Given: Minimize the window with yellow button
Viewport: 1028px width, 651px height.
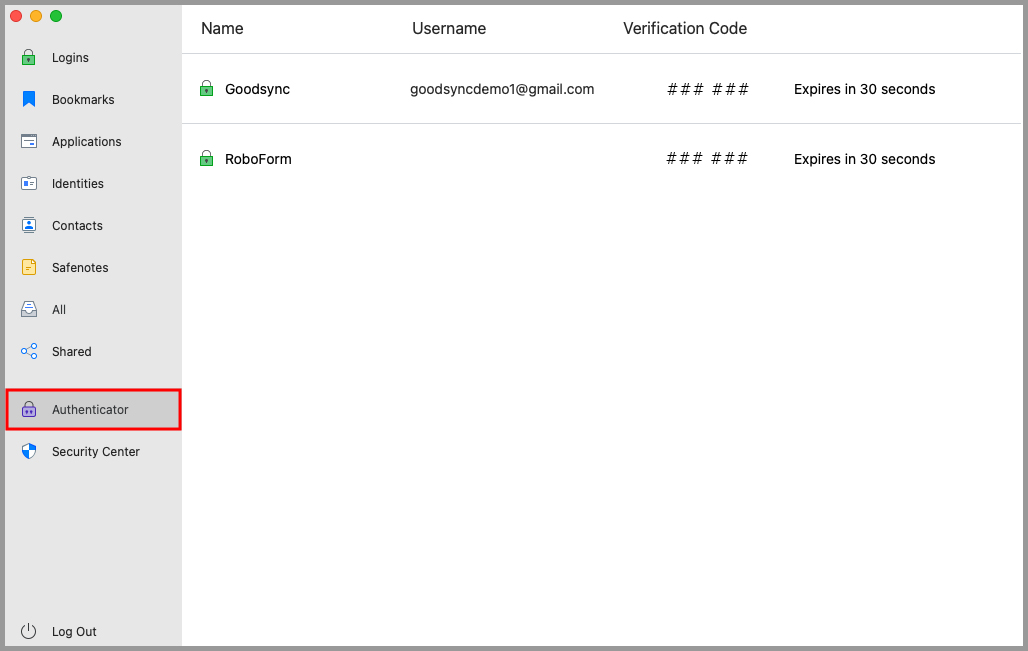Looking at the screenshot, I should tap(36, 16).
